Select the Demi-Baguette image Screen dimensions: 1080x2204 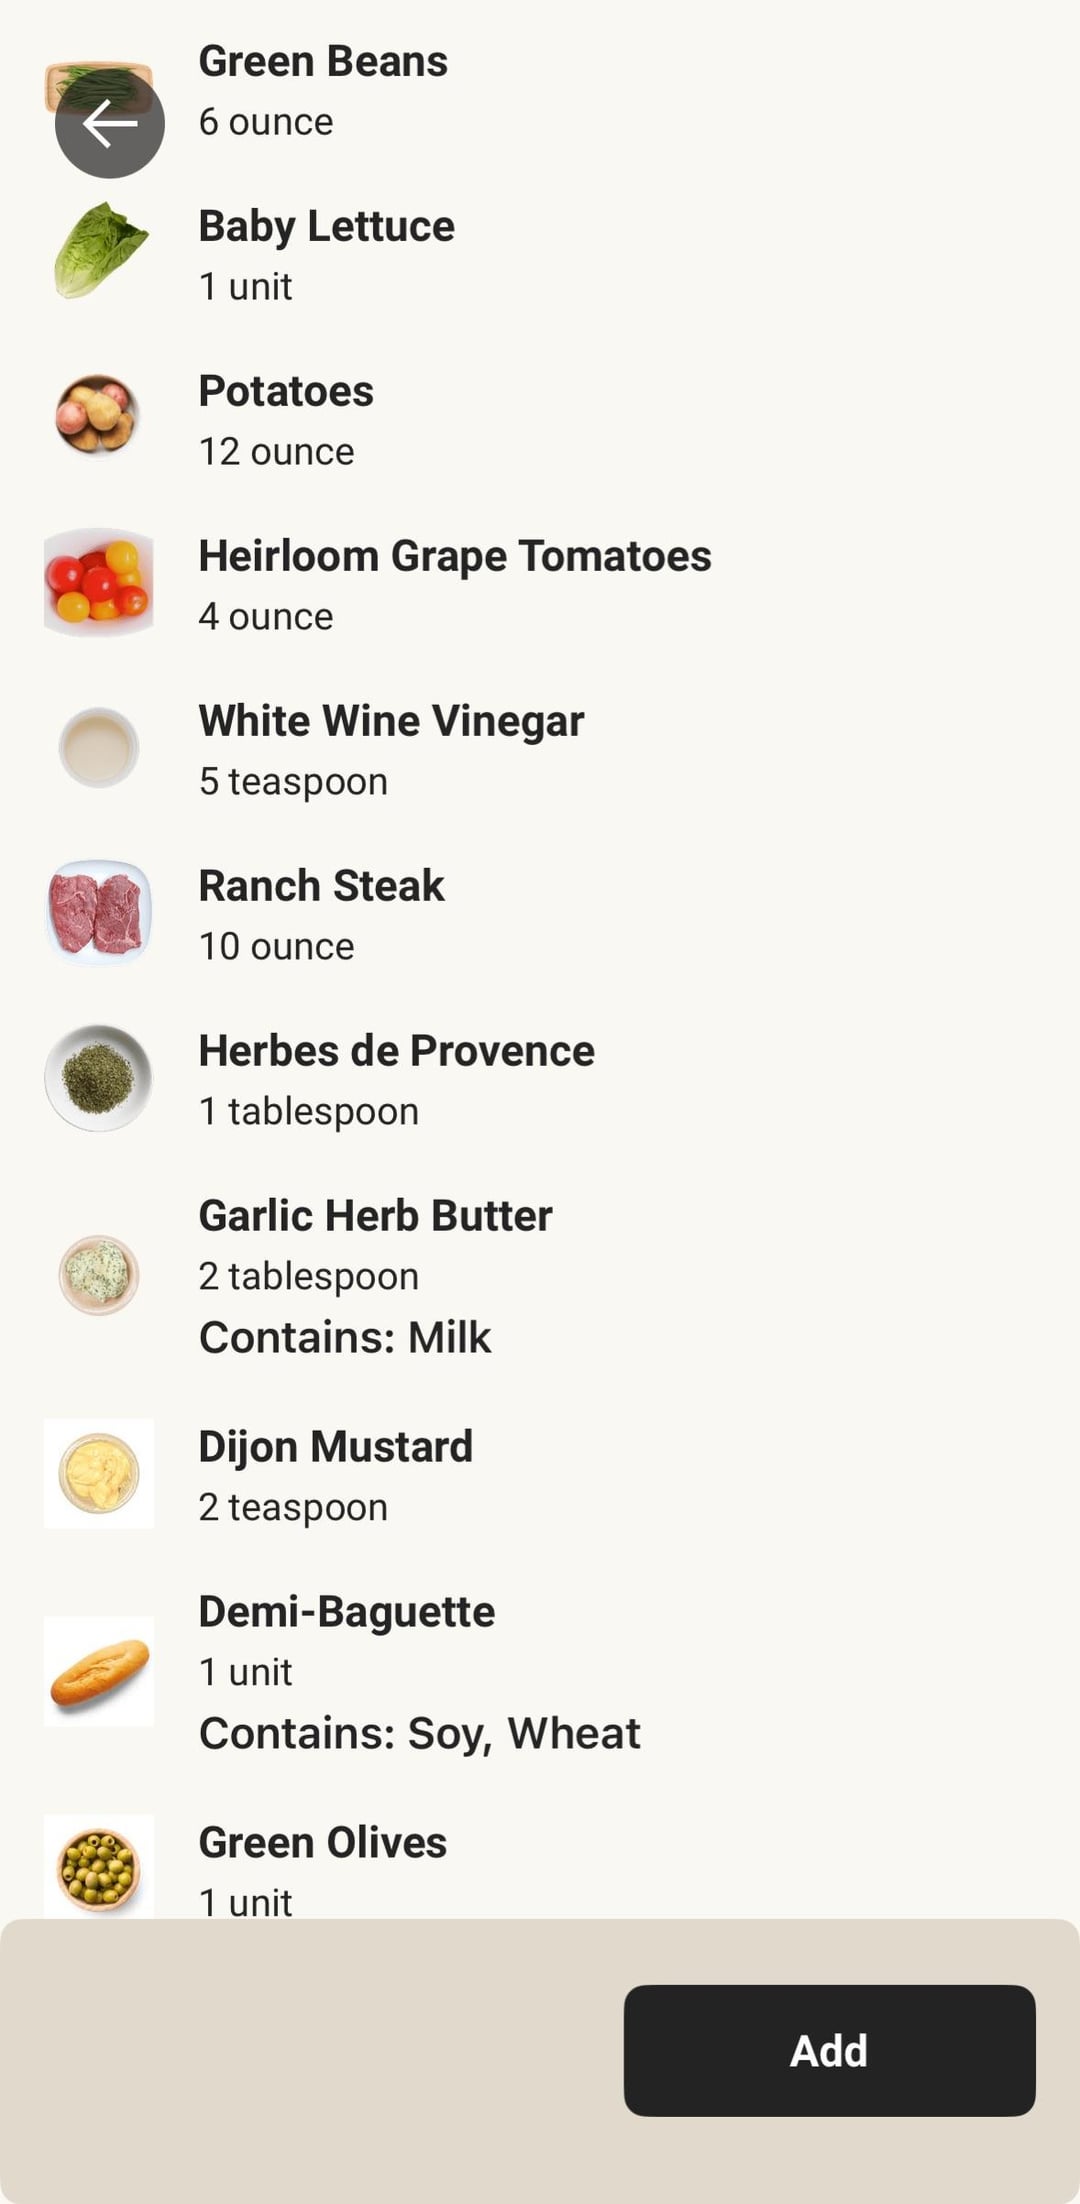(x=98, y=1671)
